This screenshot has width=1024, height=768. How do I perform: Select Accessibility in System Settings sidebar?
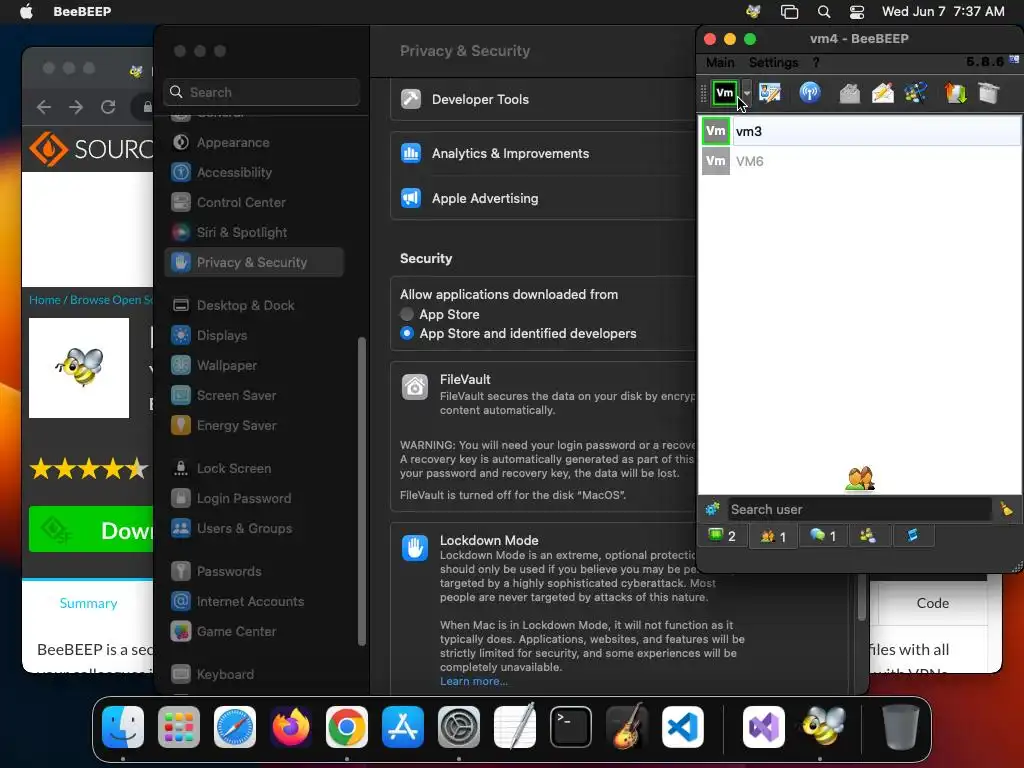tap(253, 172)
